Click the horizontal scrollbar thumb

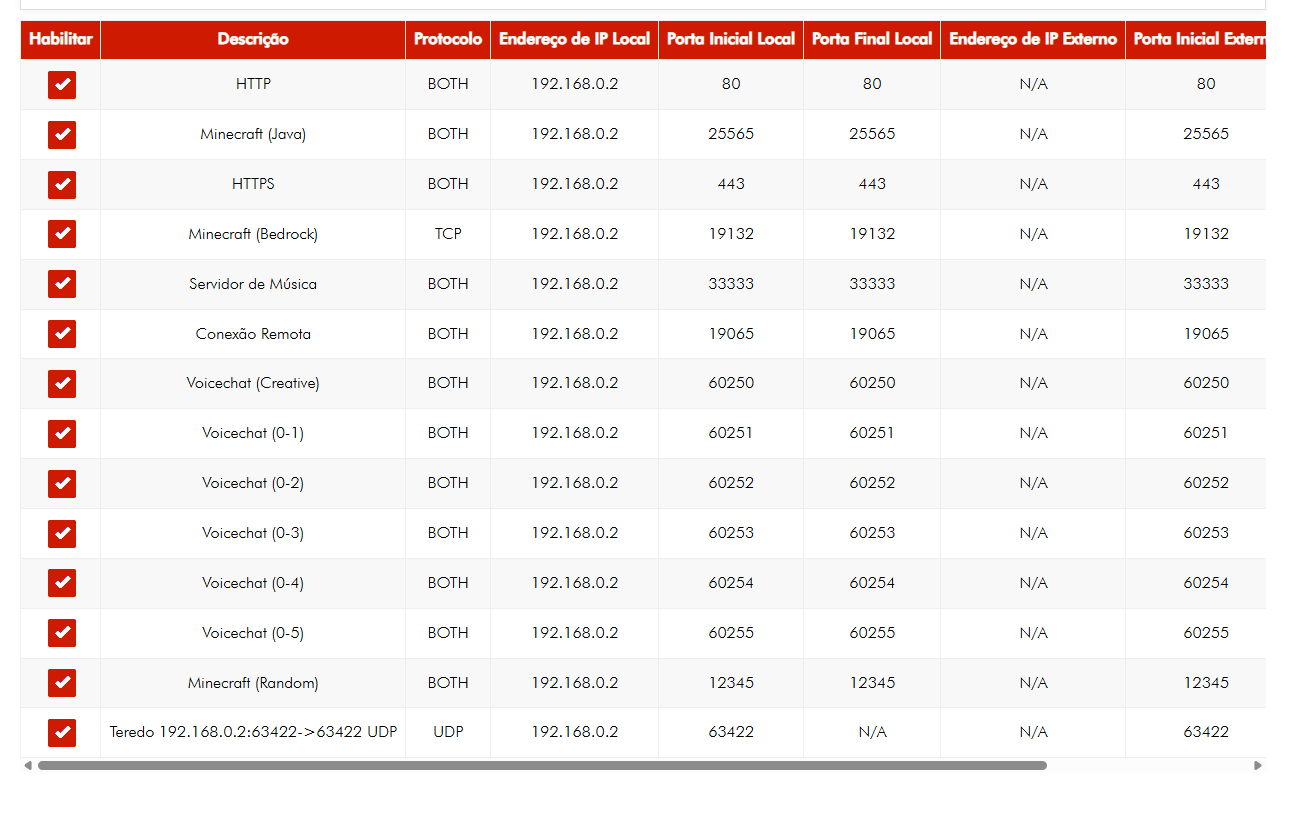tap(542, 766)
